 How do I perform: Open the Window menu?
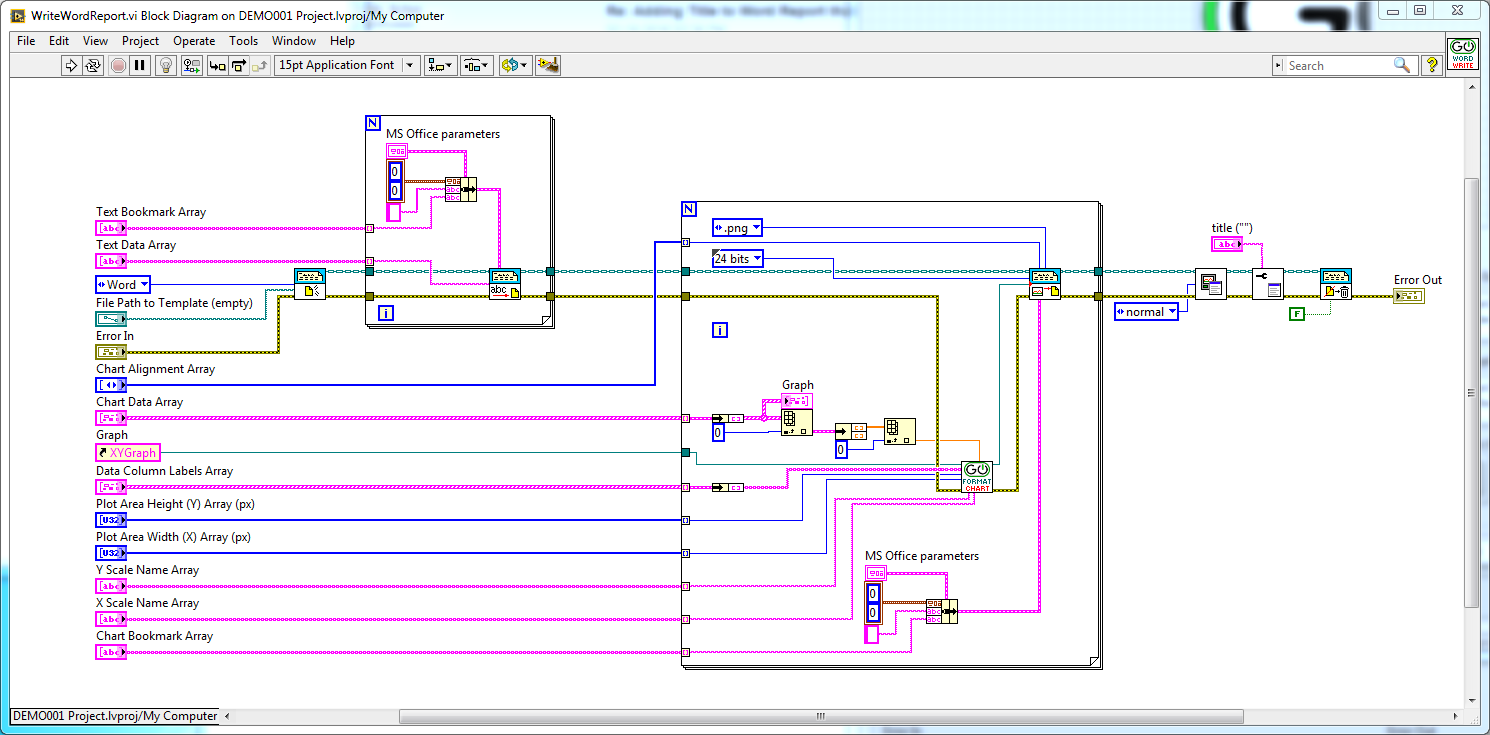click(x=294, y=41)
